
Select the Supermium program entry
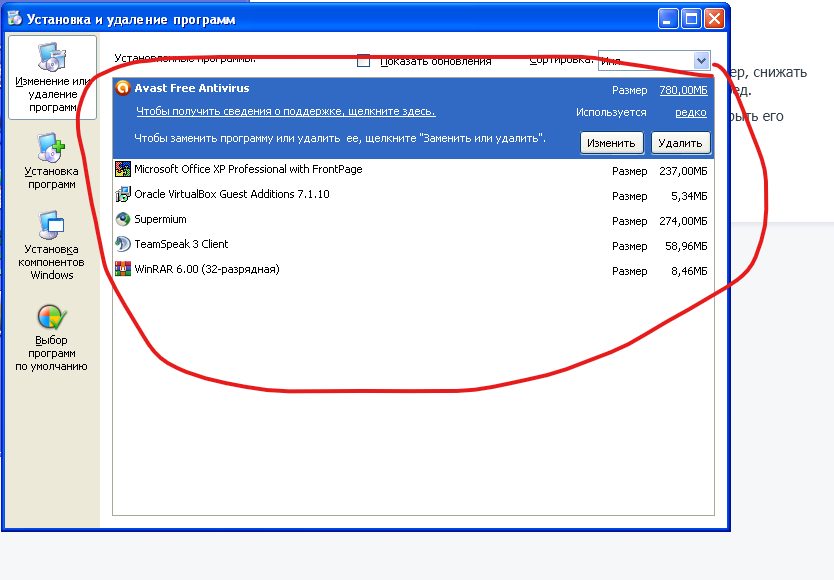pyautogui.click(x=413, y=220)
